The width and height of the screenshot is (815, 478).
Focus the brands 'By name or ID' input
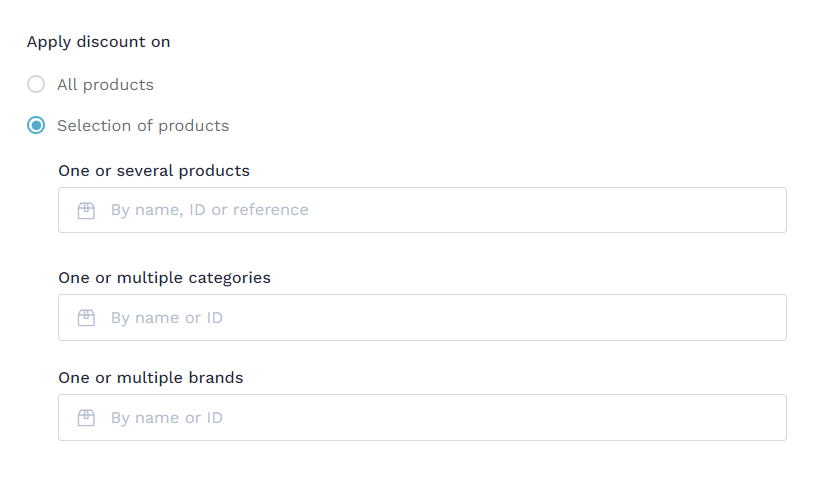tap(422, 418)
